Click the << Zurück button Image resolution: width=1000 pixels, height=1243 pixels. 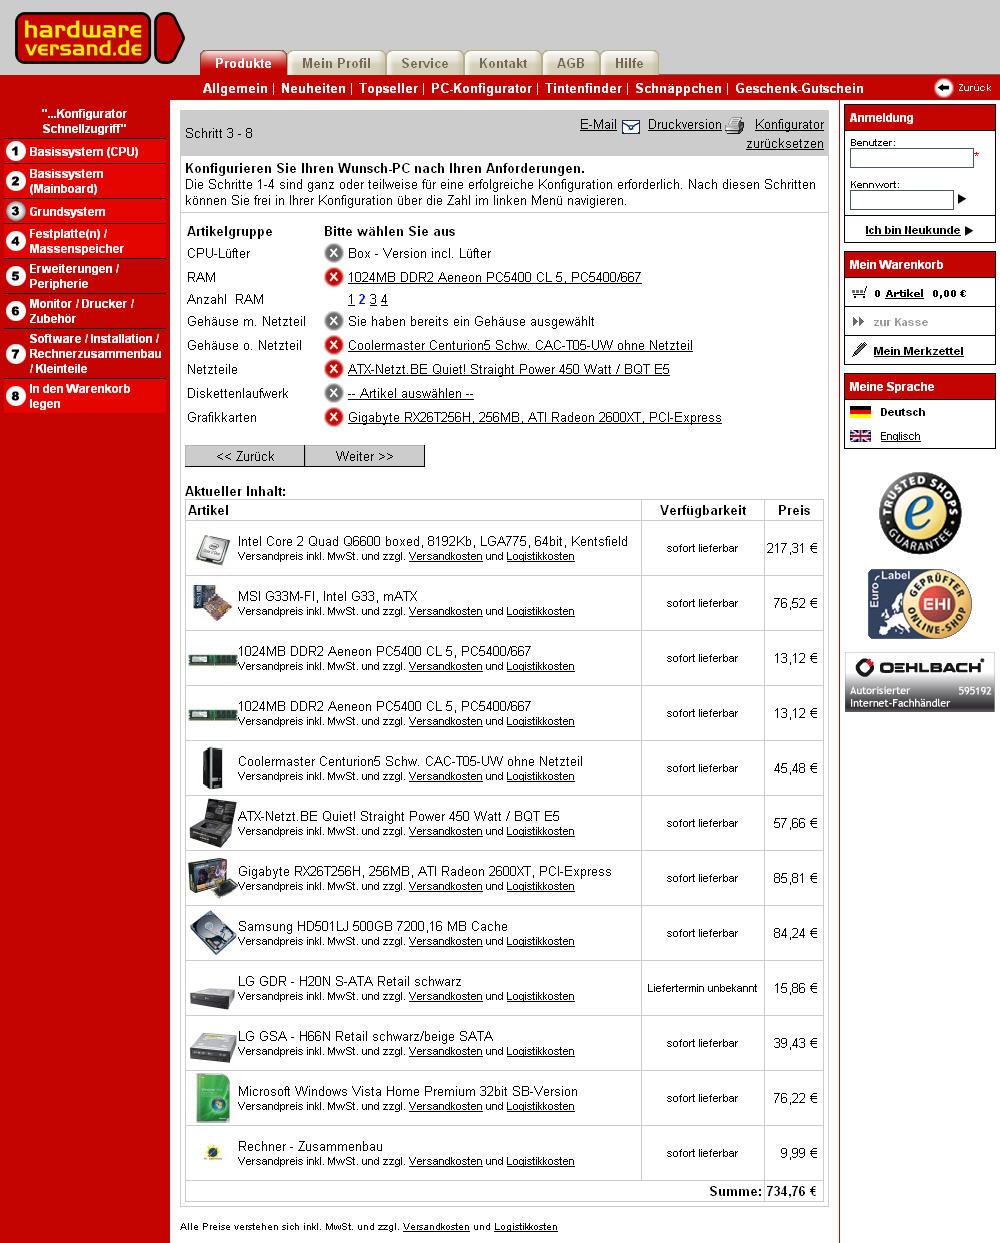tap(245, 456)
